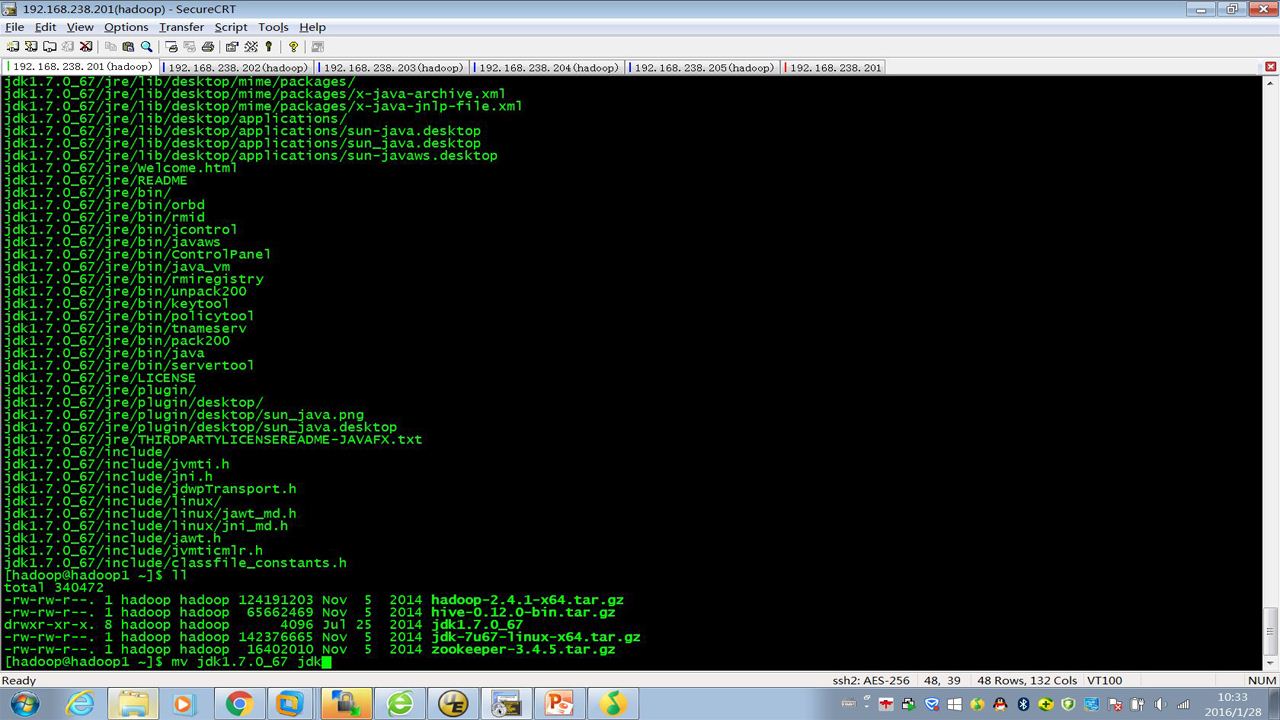The height and width of the screenshot is (720, 1280).
Task: Click the Paste toolbar icon
Action: 128,47
